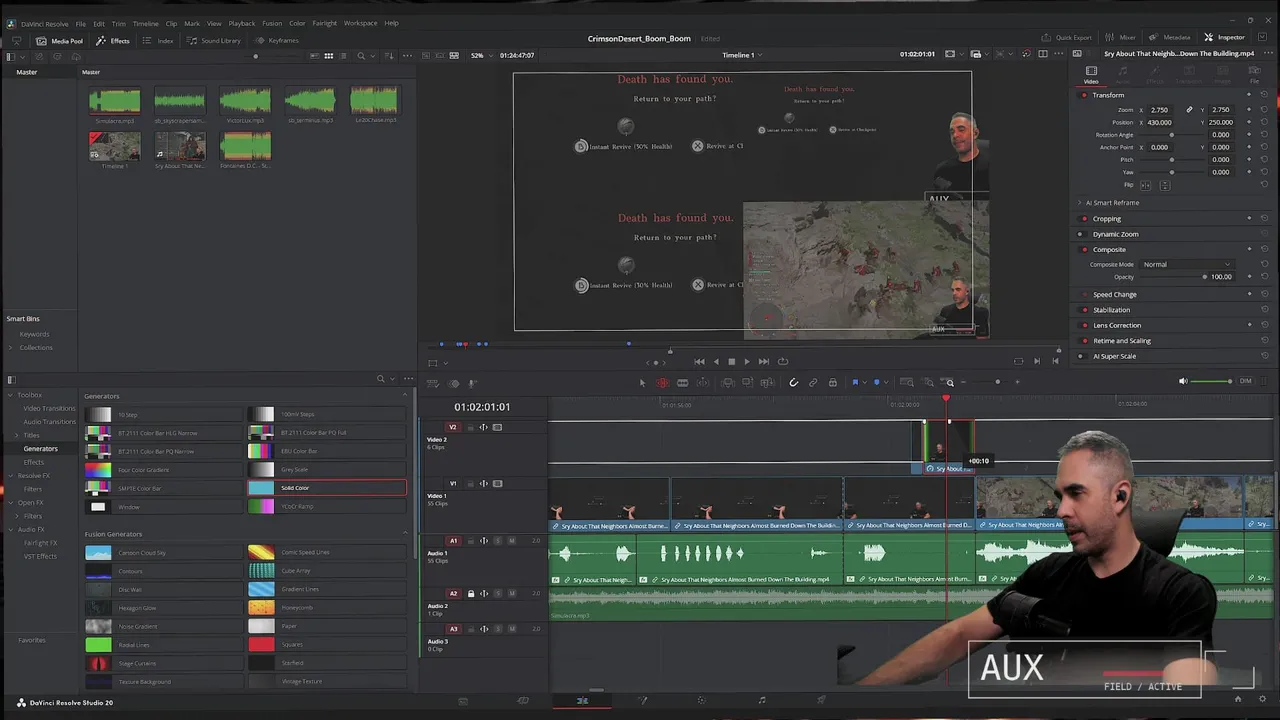Open the Workspace menu
This screenshot has height=720, width=1280.
tap(360, 23)
